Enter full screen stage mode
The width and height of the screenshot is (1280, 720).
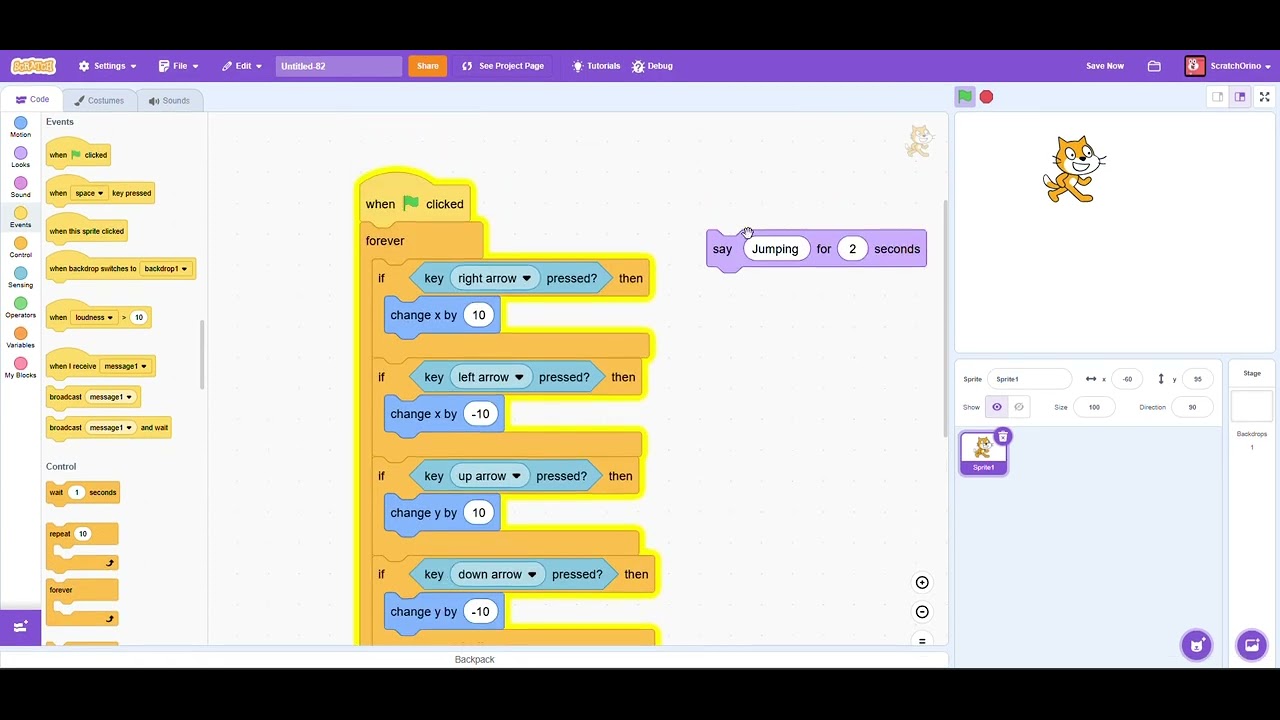tap(1264, 97)
